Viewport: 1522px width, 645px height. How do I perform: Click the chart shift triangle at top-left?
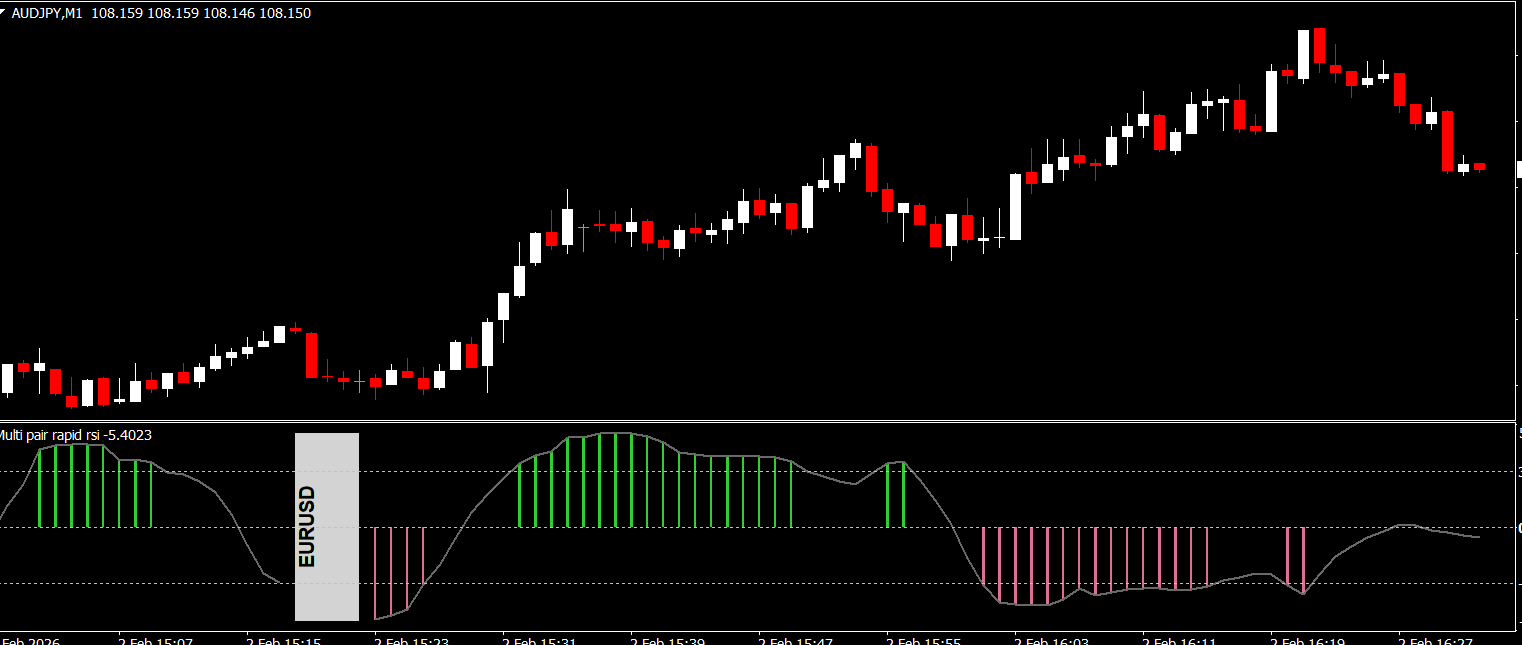click(x=4, y=12)
